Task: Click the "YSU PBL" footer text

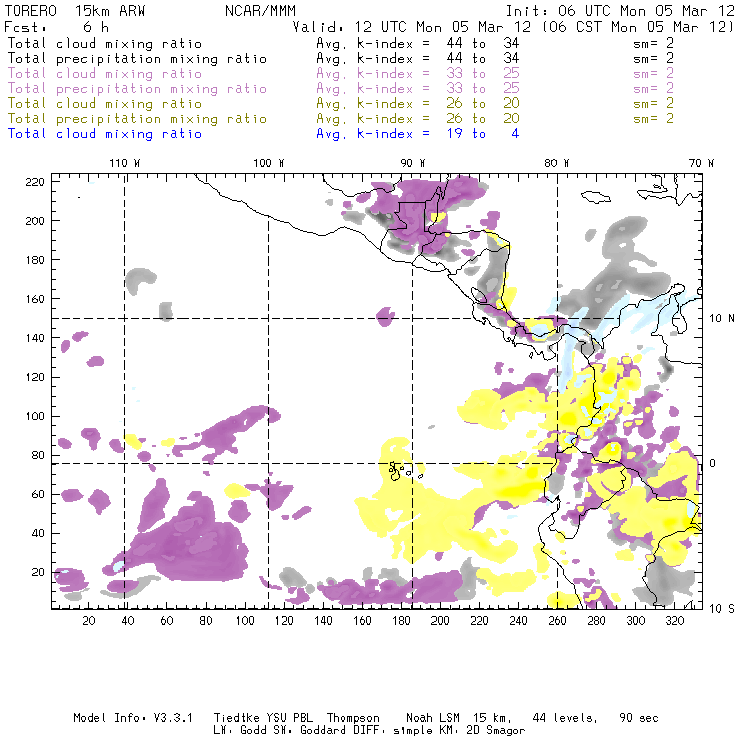Action: 289,718
